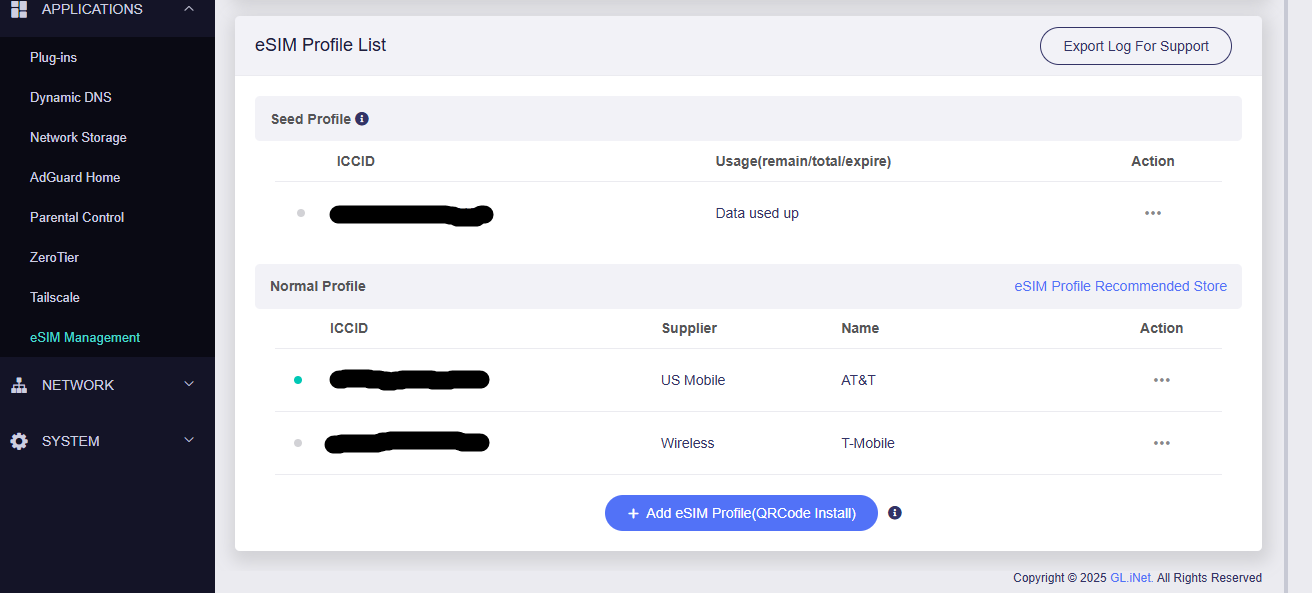Click the Applications grid icon in sidebar
The height and width of the screenshot is (593, 1312).
click(18, 9)
